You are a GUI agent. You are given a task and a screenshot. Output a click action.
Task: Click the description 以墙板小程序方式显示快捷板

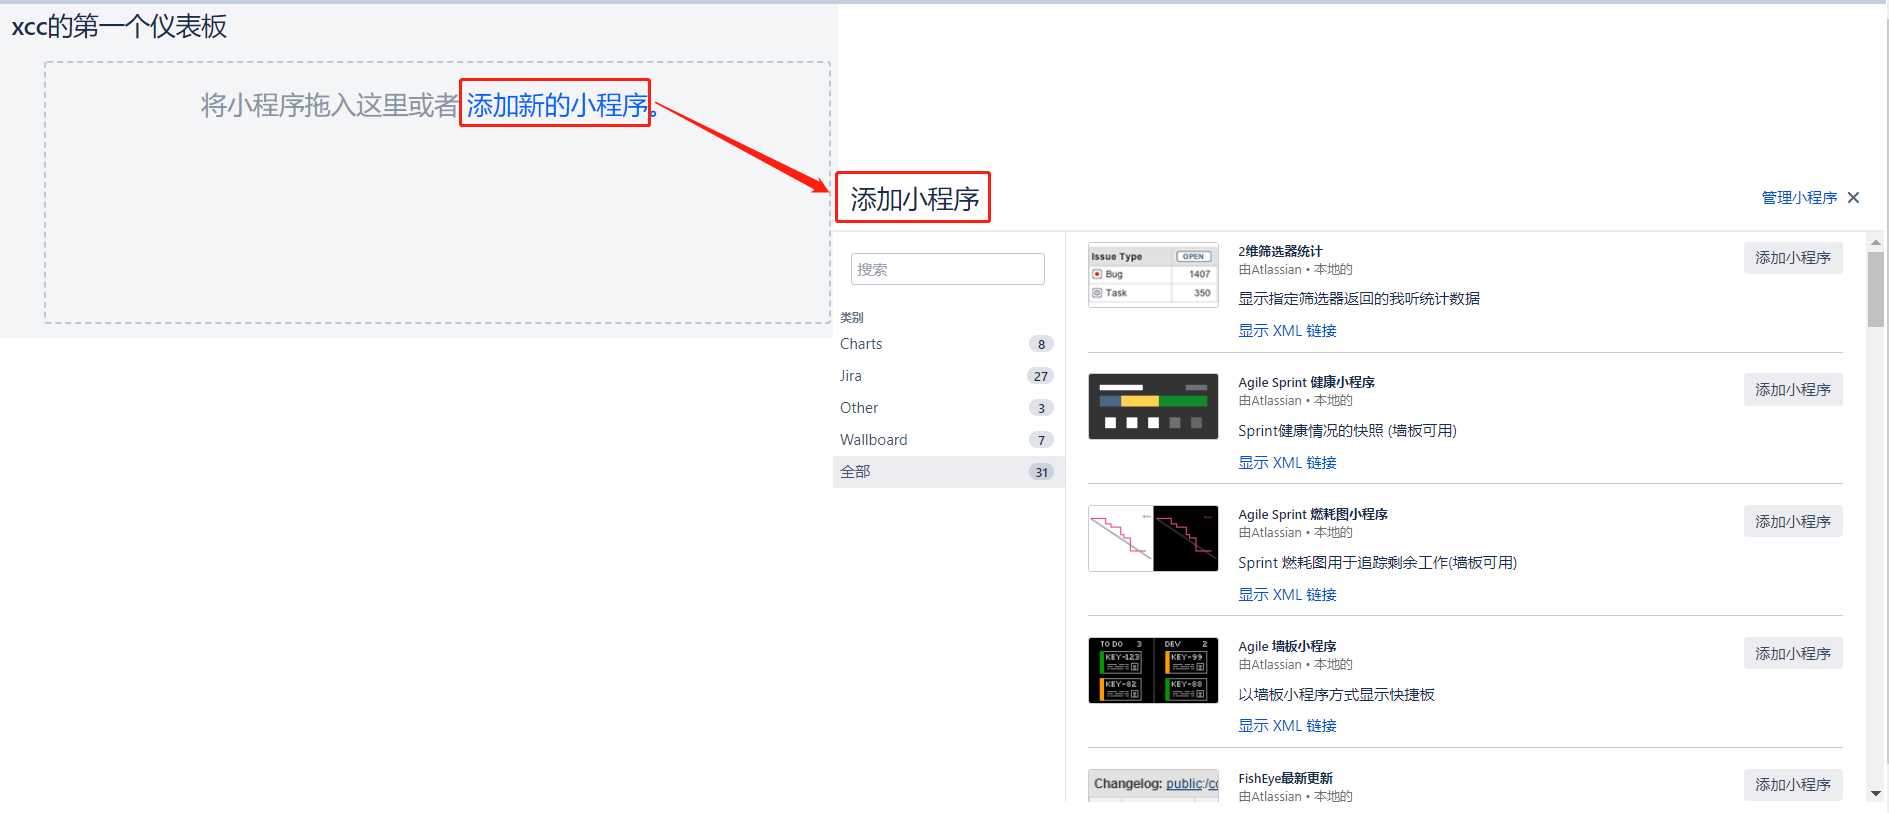pos(1336,695)
